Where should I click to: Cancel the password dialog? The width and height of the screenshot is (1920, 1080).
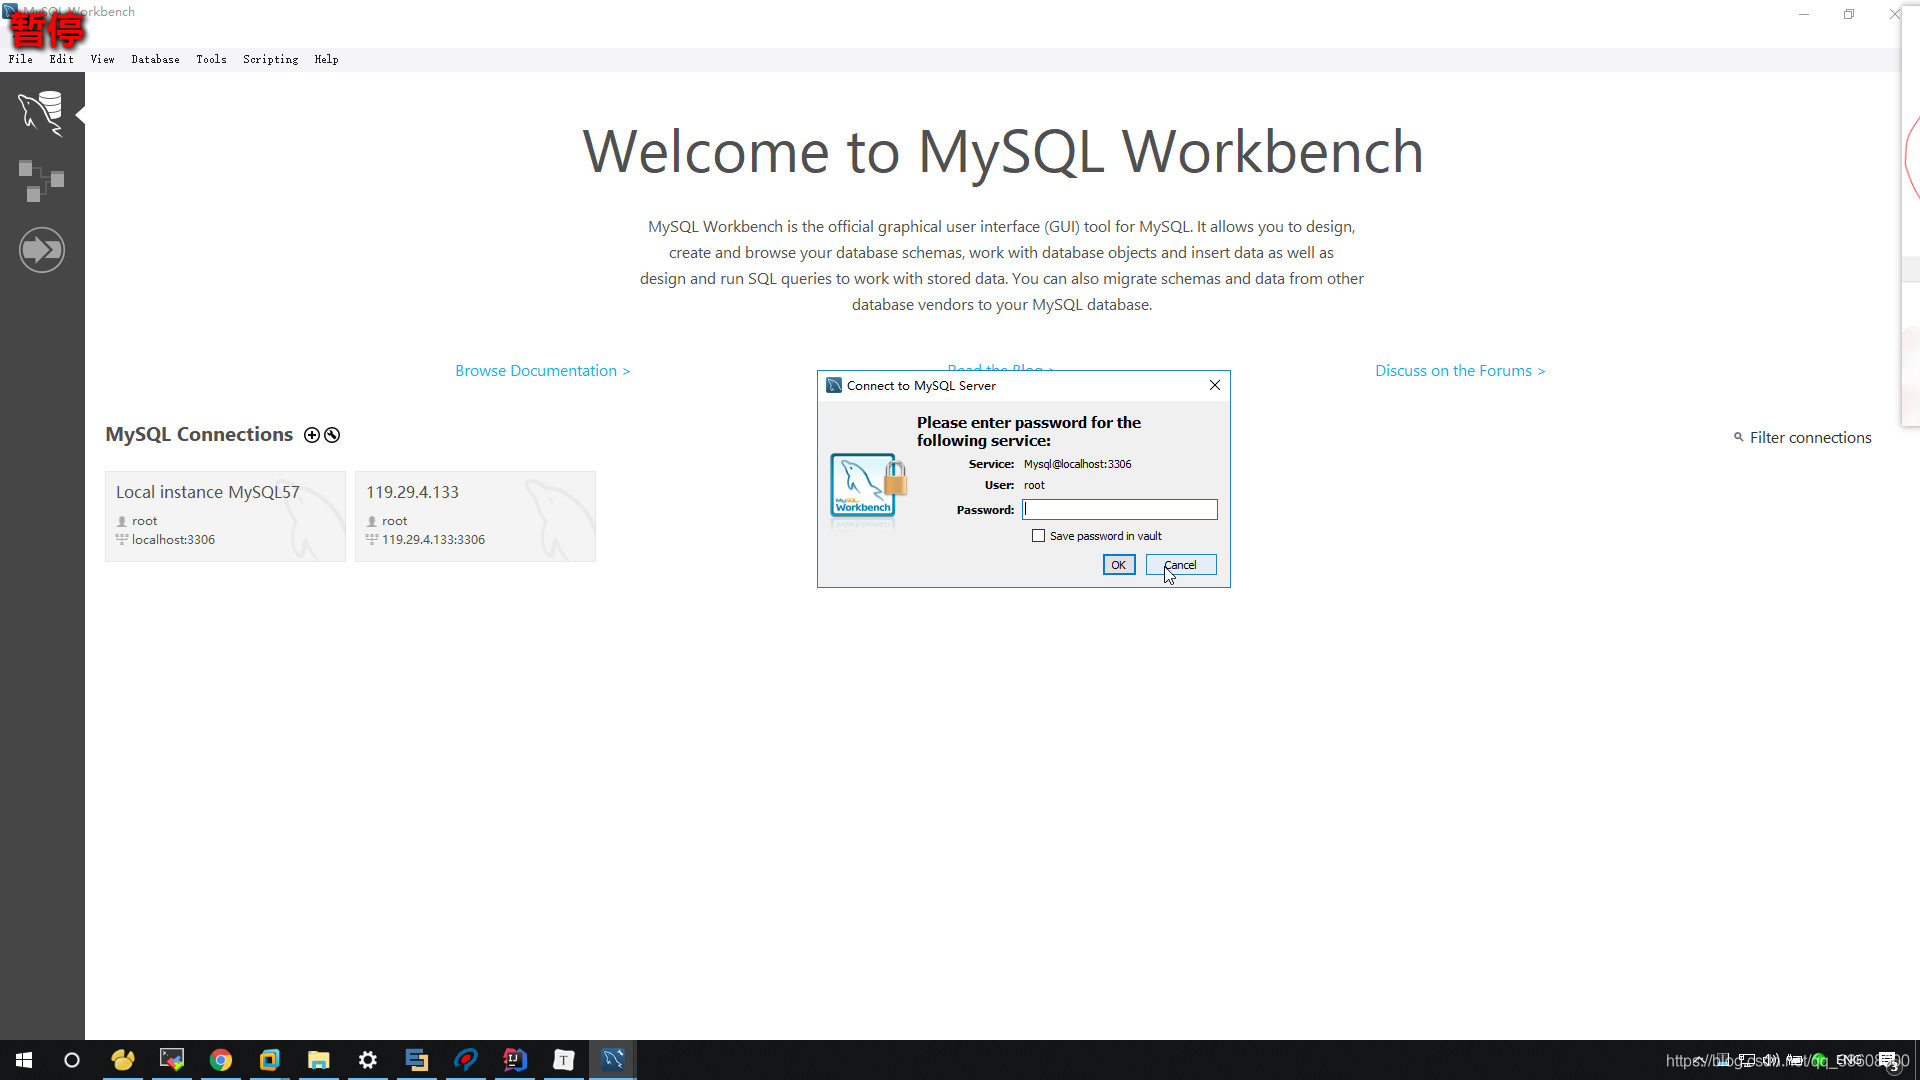tap(1180, 565)
